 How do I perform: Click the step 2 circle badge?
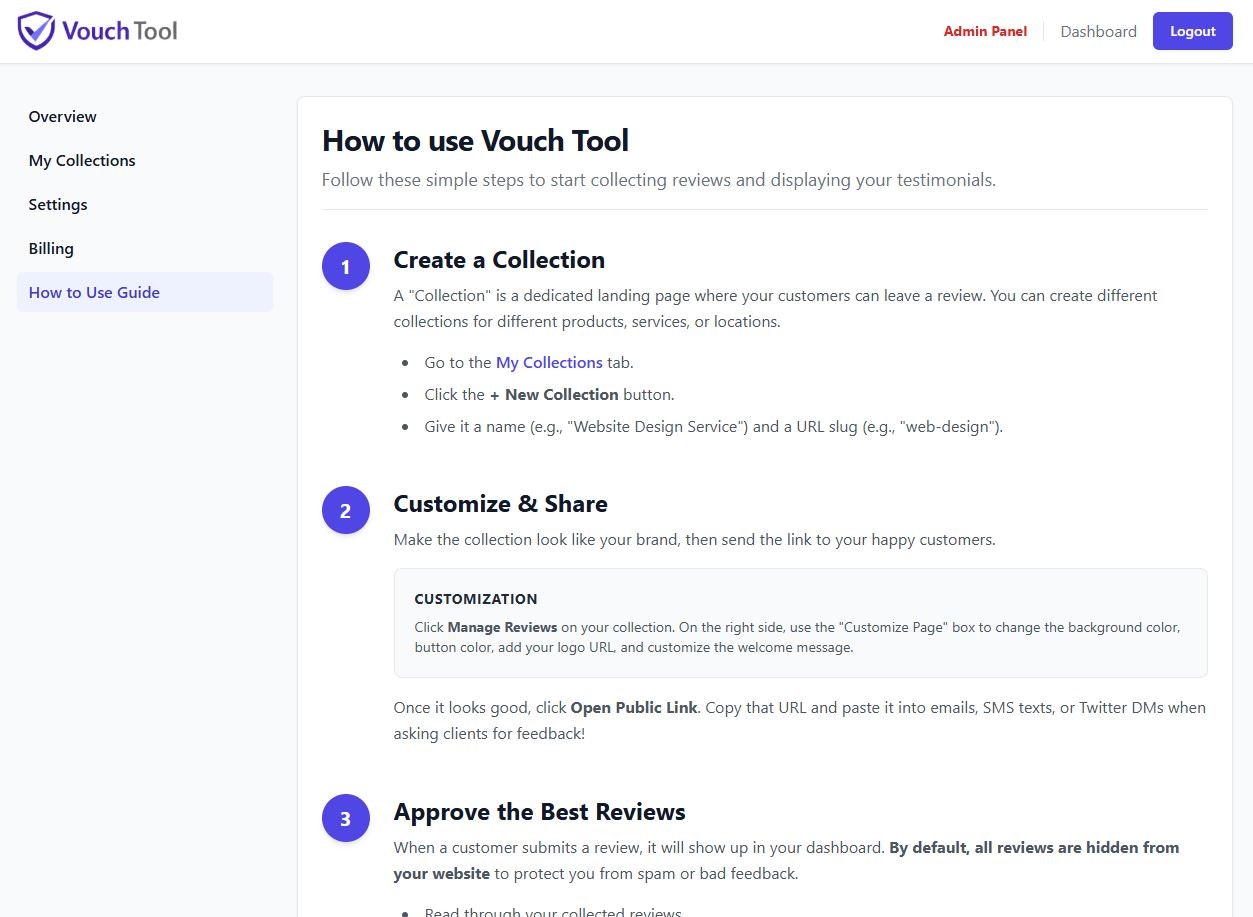coord(345,510)
